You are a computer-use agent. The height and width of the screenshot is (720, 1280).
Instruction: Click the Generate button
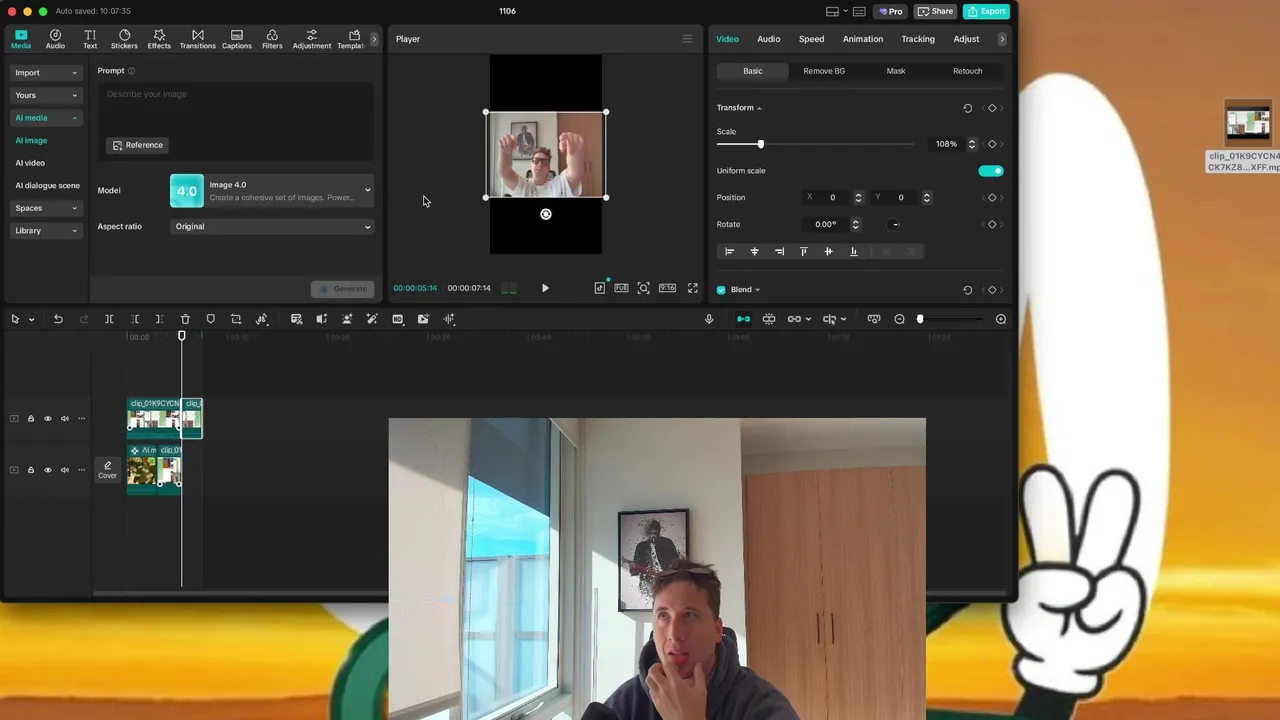343,289
